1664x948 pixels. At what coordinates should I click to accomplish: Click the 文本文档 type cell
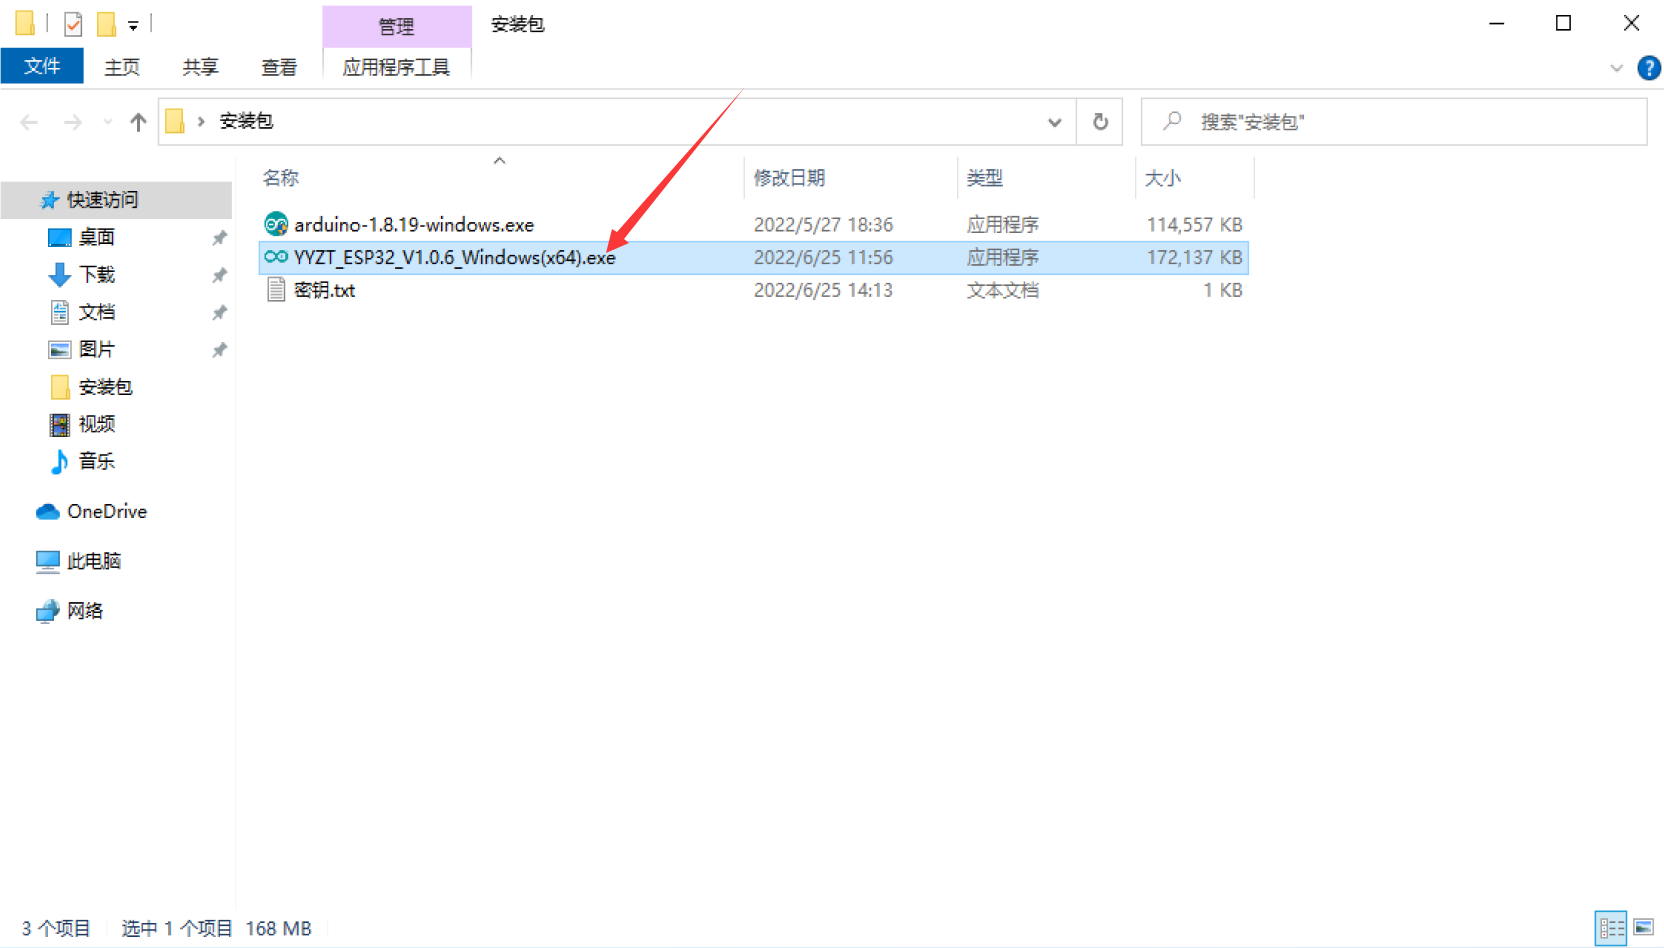[x=1002, y=290]
